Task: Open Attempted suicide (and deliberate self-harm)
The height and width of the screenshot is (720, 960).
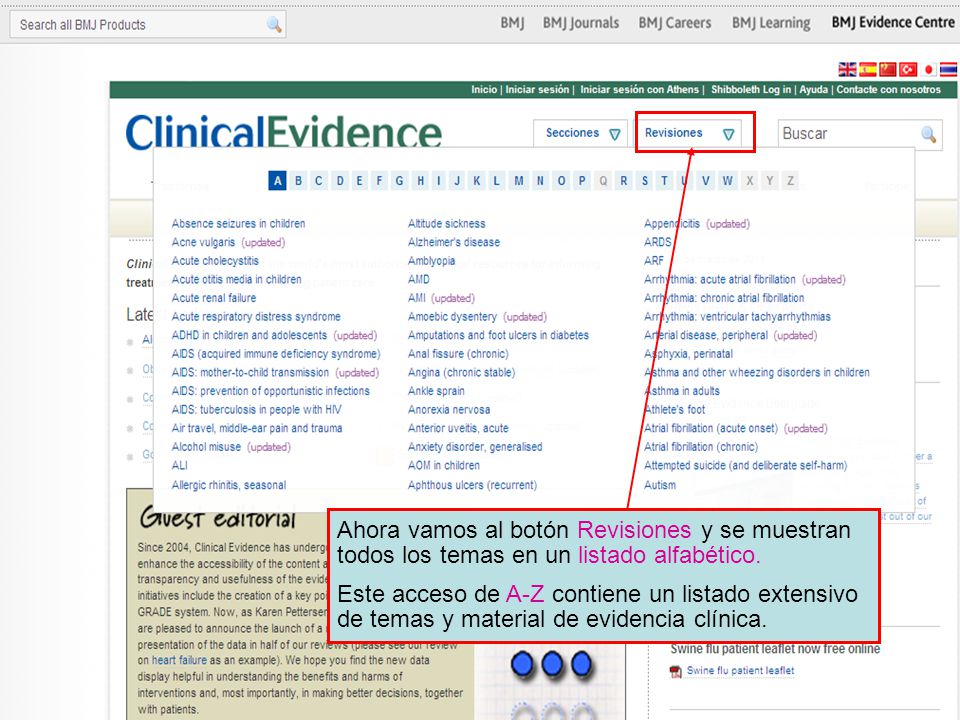Action: tap(746, 465)
